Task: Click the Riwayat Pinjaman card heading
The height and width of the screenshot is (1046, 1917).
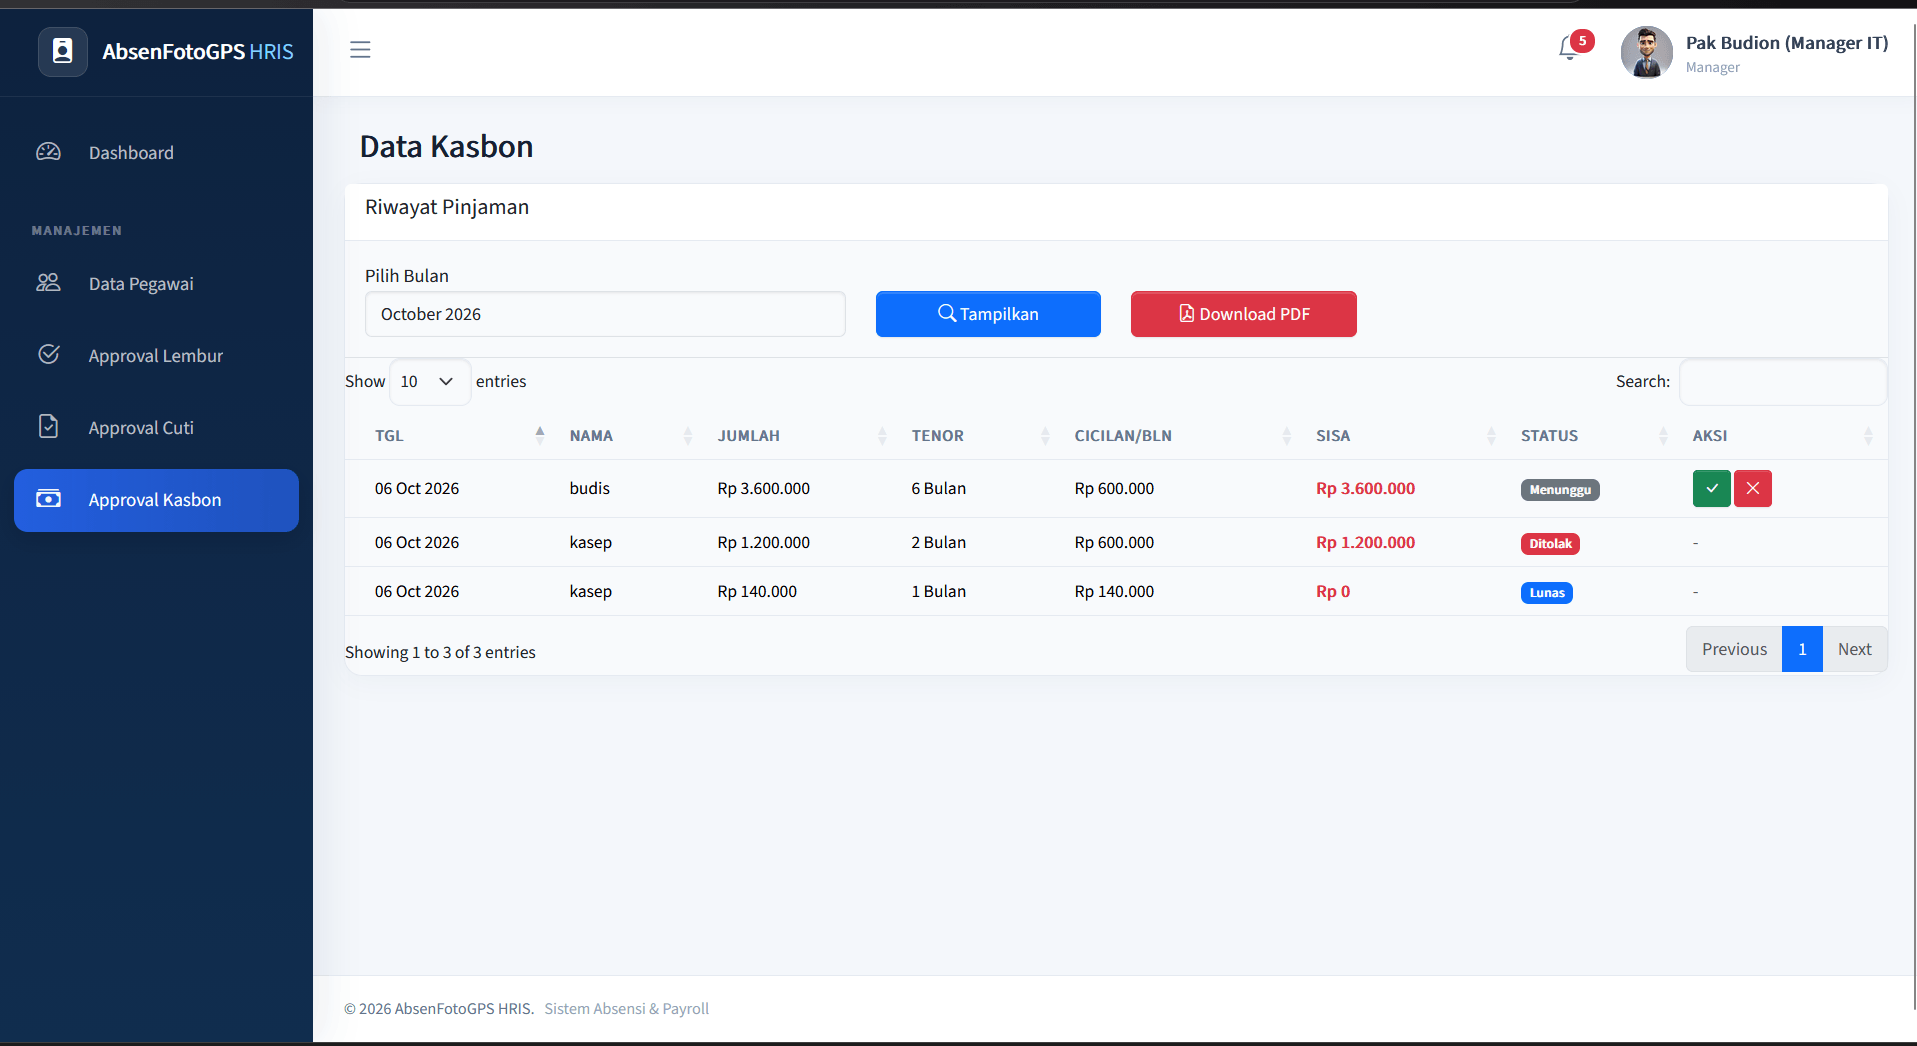Action: [447, 207]
